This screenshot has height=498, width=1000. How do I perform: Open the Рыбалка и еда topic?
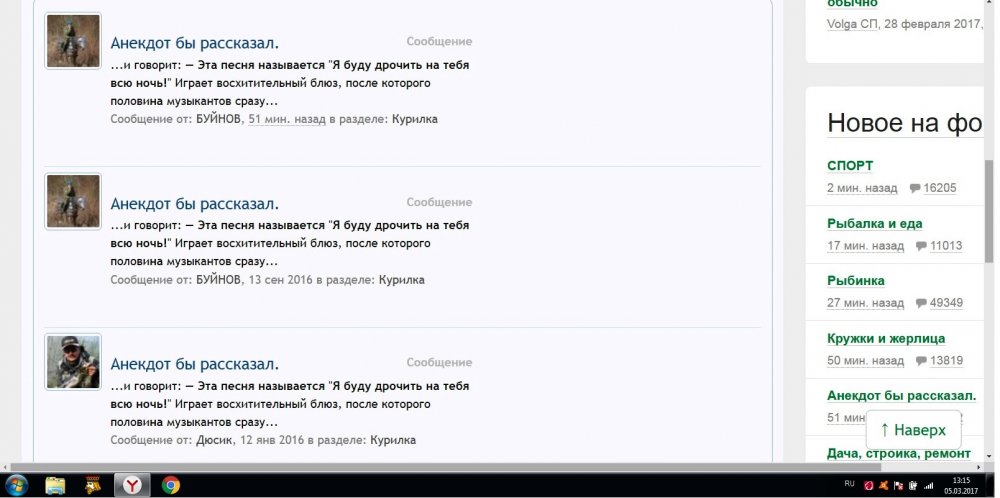(874, 224)
